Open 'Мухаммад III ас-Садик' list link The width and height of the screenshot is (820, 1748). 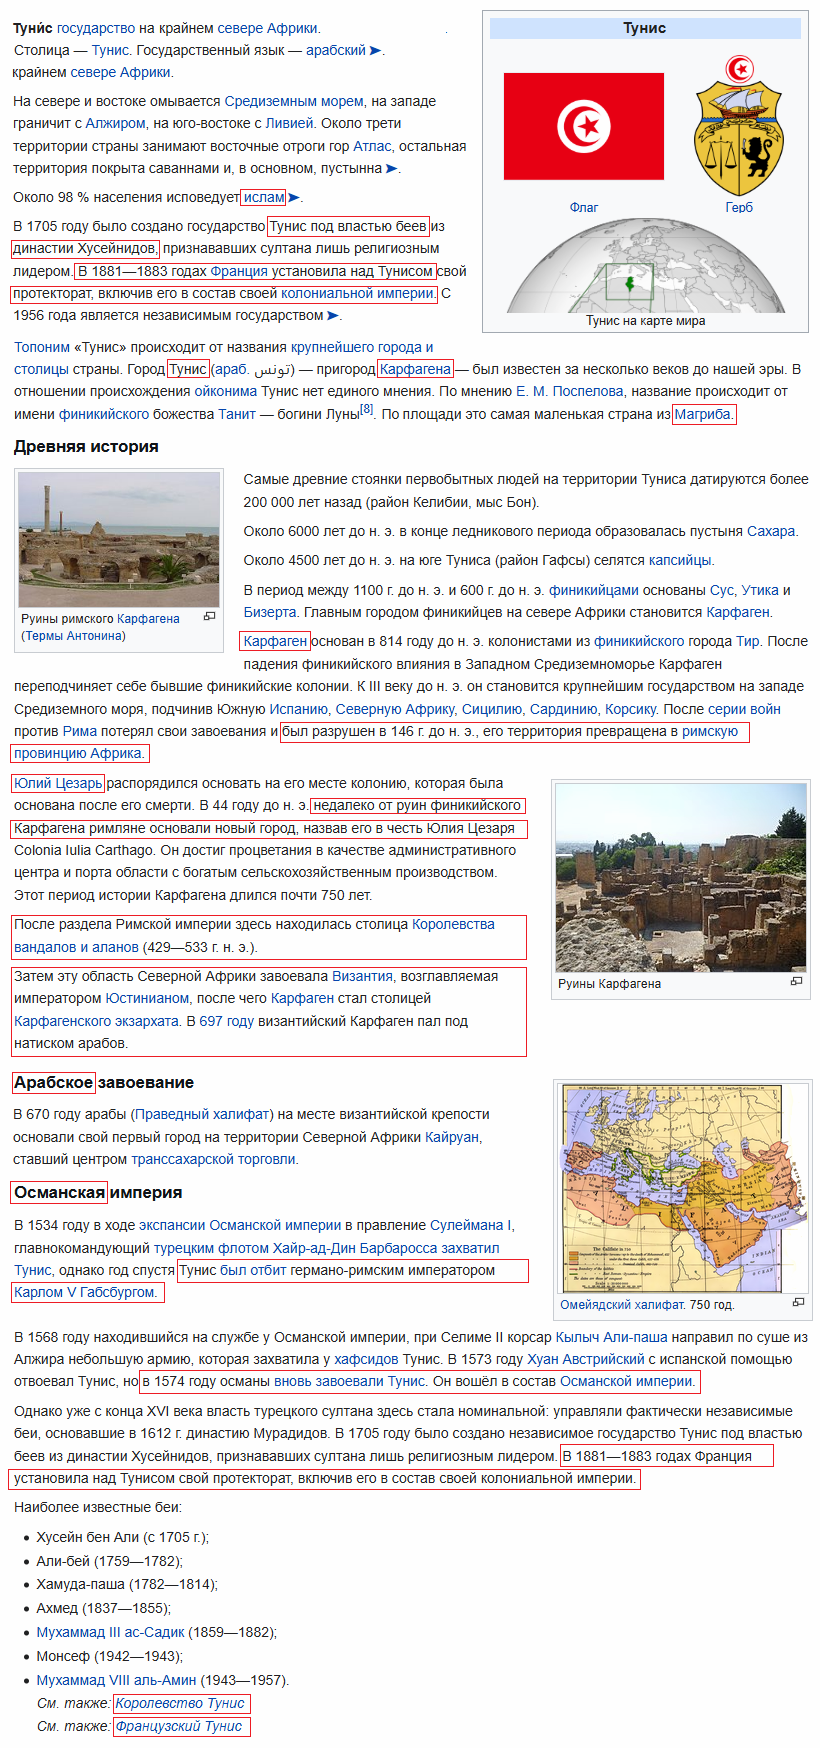tap(110, 1632)
